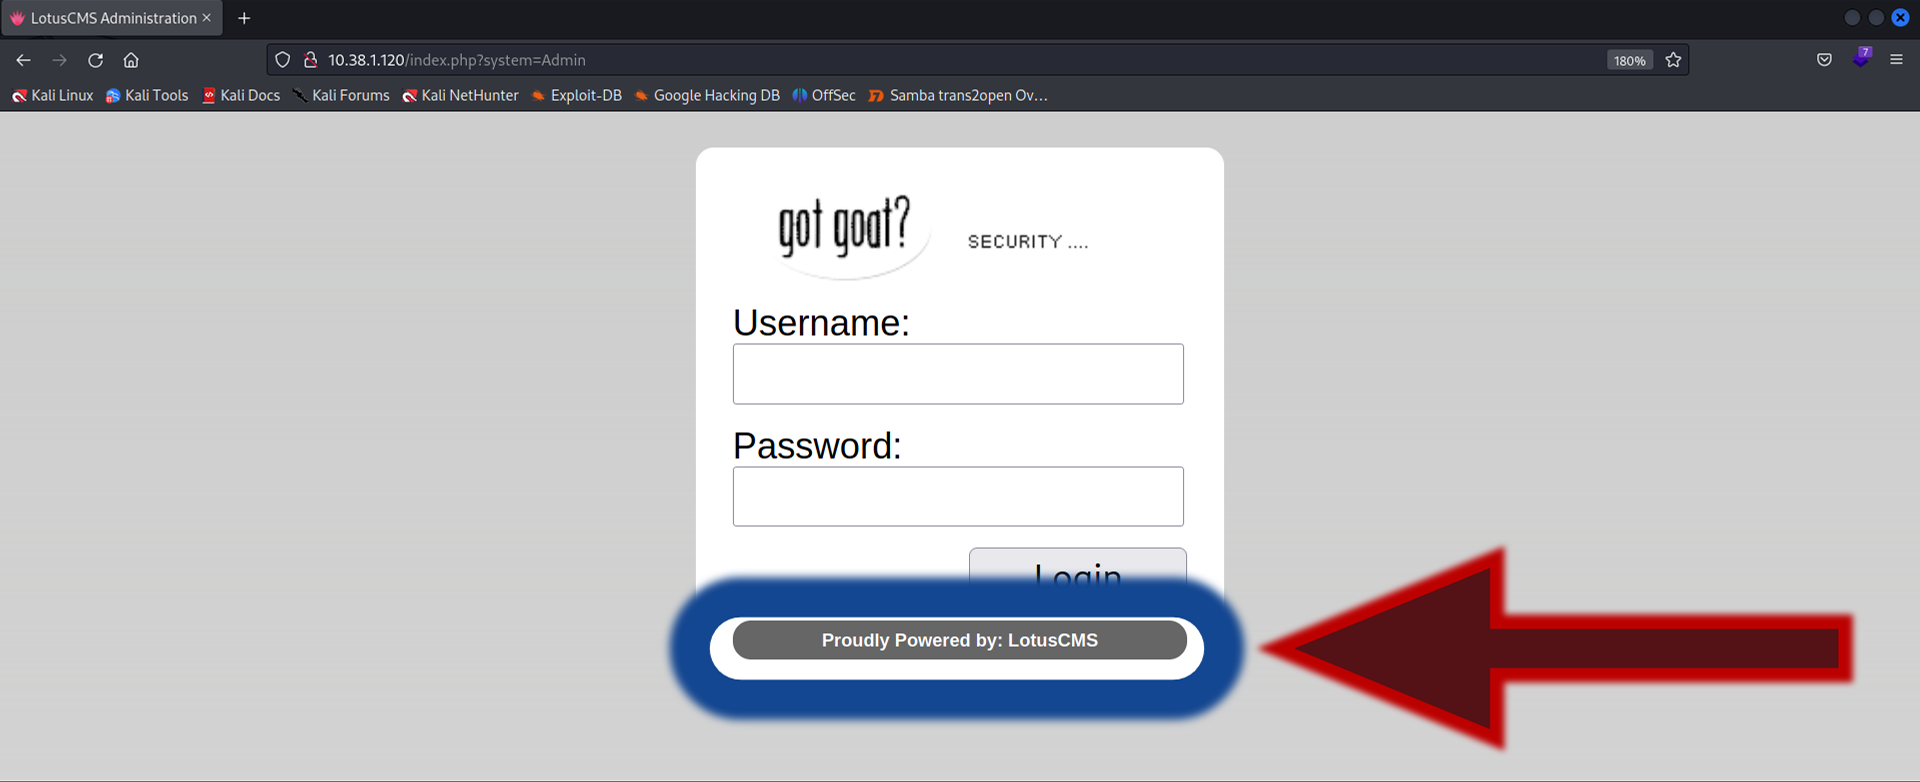
Task: Close the browser window
Action: [1900, 17]
